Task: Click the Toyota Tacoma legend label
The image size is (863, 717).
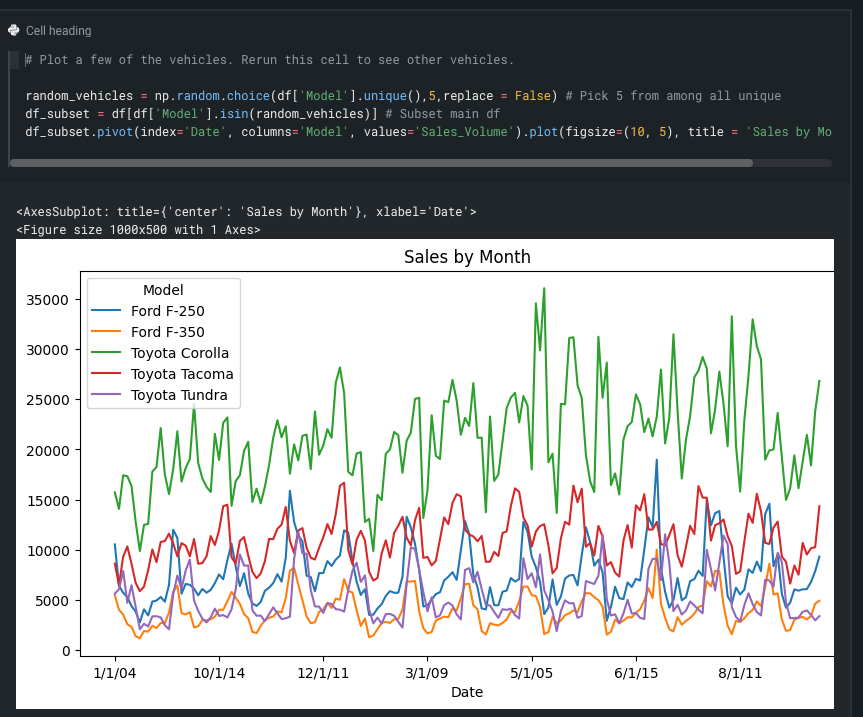Action: (x=182, y=374)
